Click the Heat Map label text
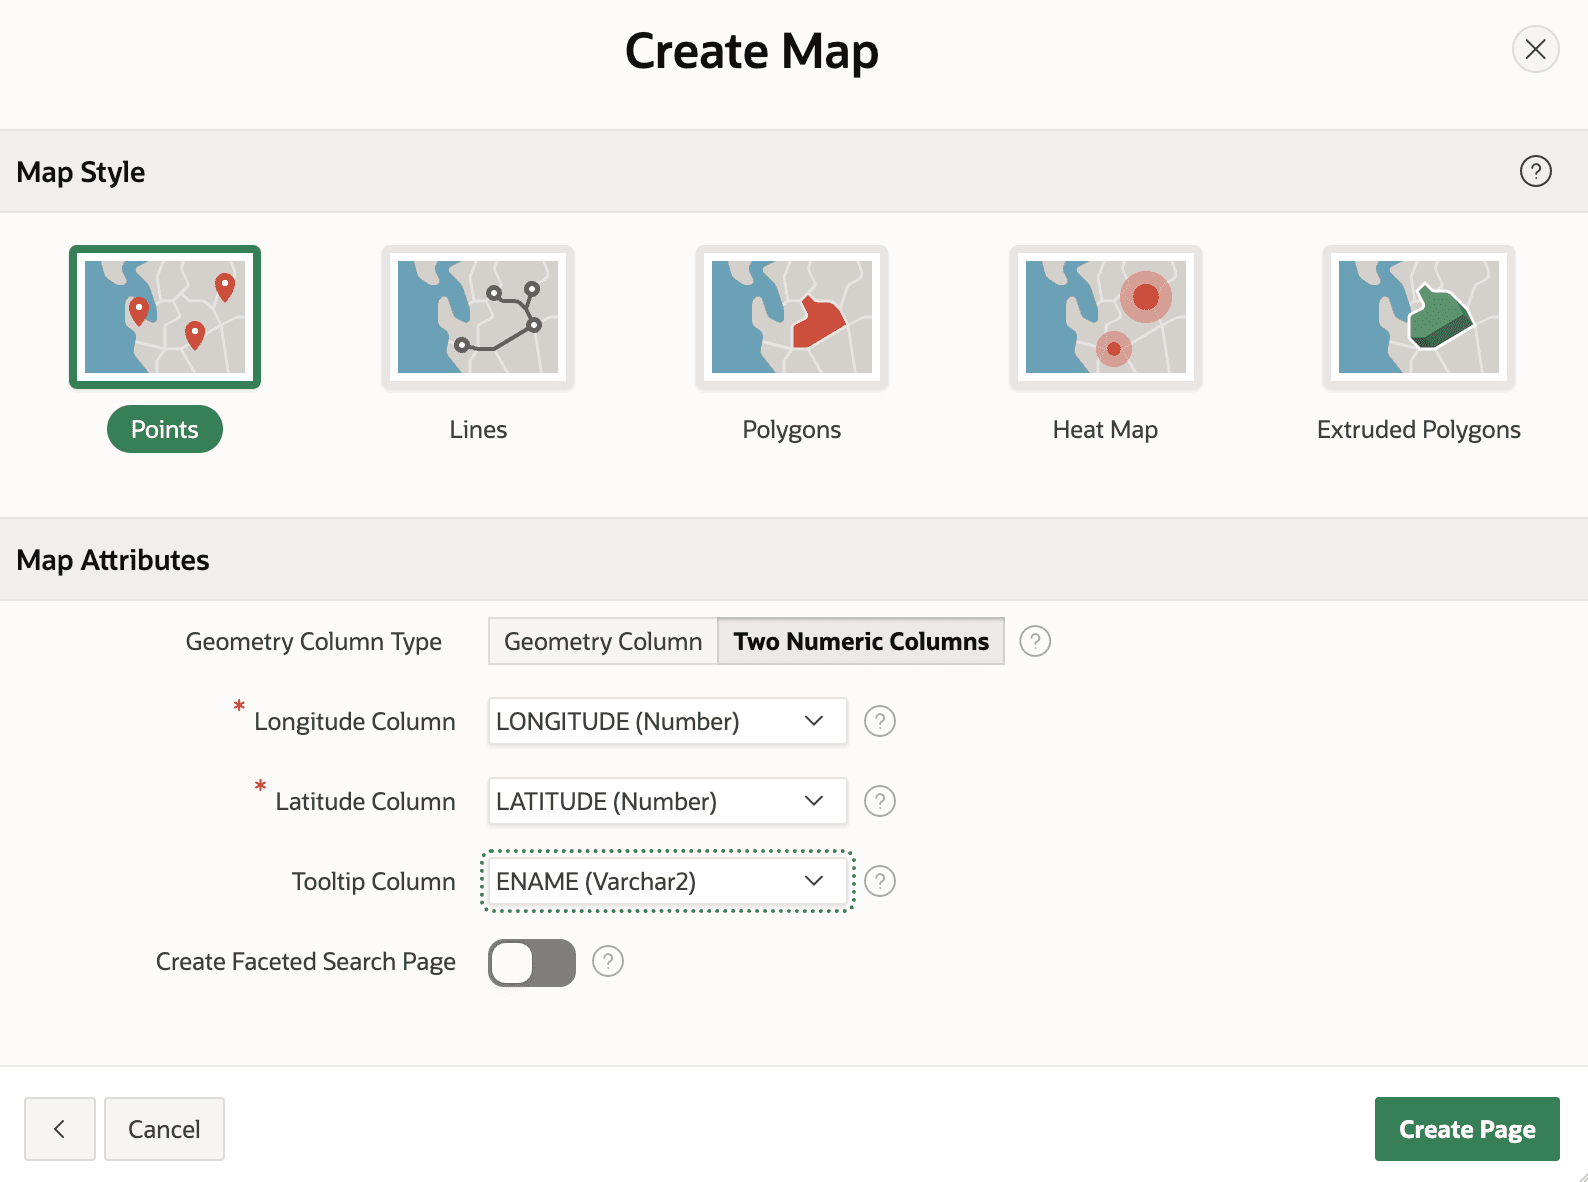Viewport: 1588px width, 1182px height. pyautogui.click(x=1105, y=430)
